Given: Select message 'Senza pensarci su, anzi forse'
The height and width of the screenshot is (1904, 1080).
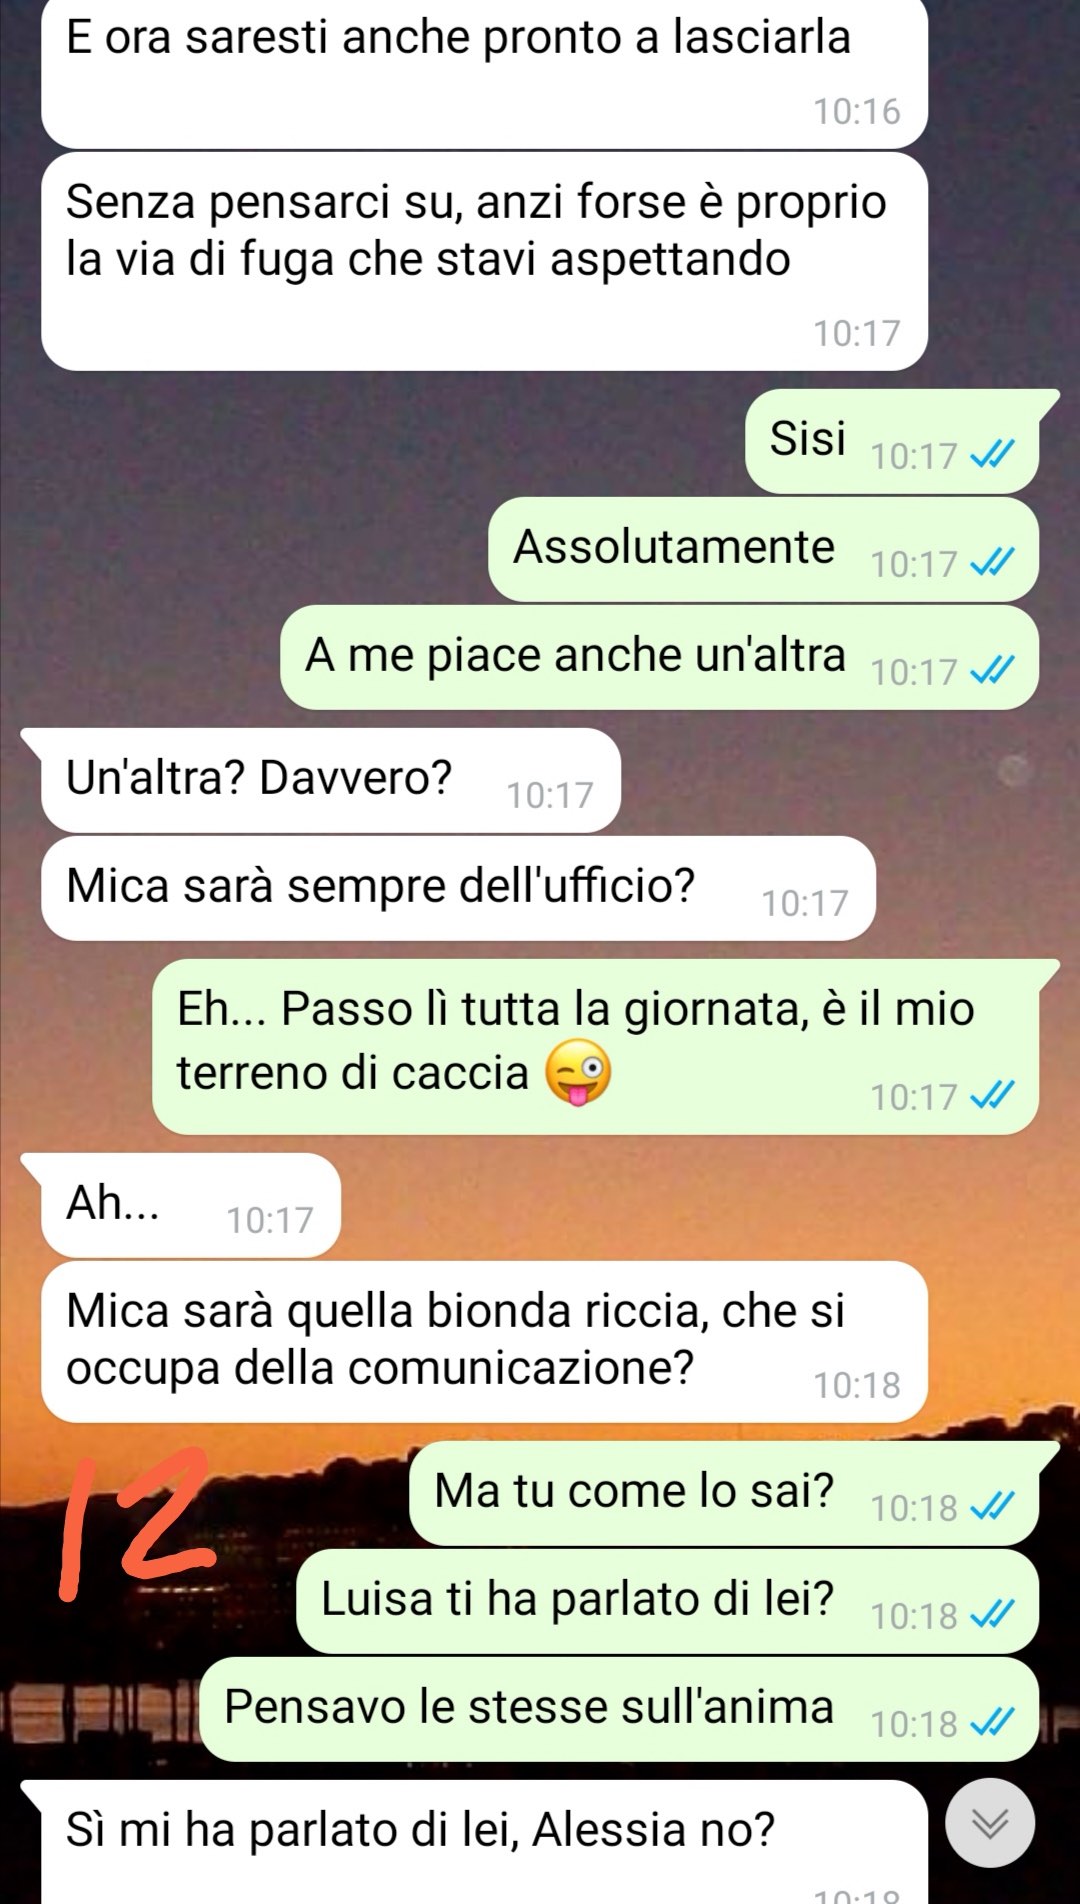Looking at the screenshot, I should coord(484,261).
